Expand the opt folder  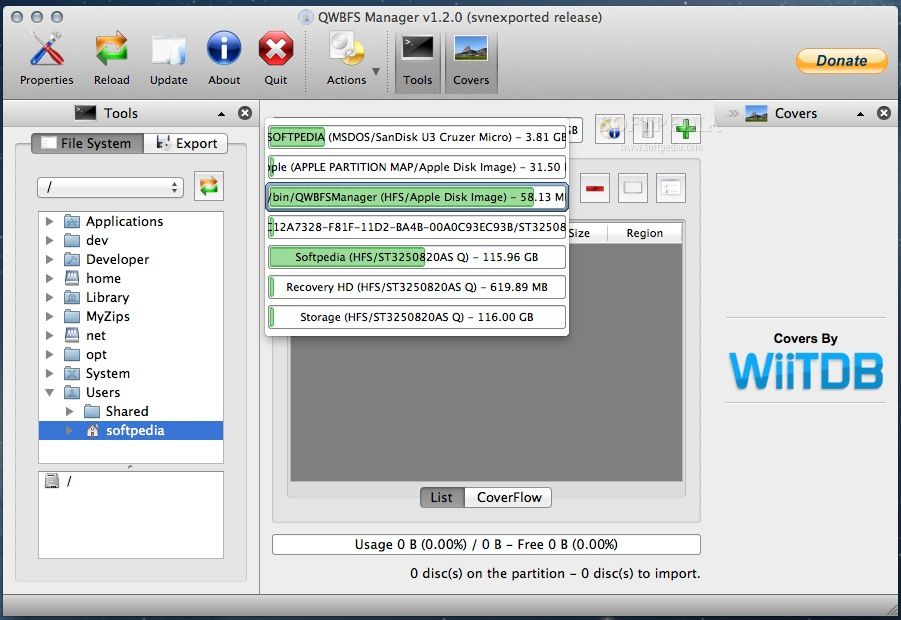point(49,354)
